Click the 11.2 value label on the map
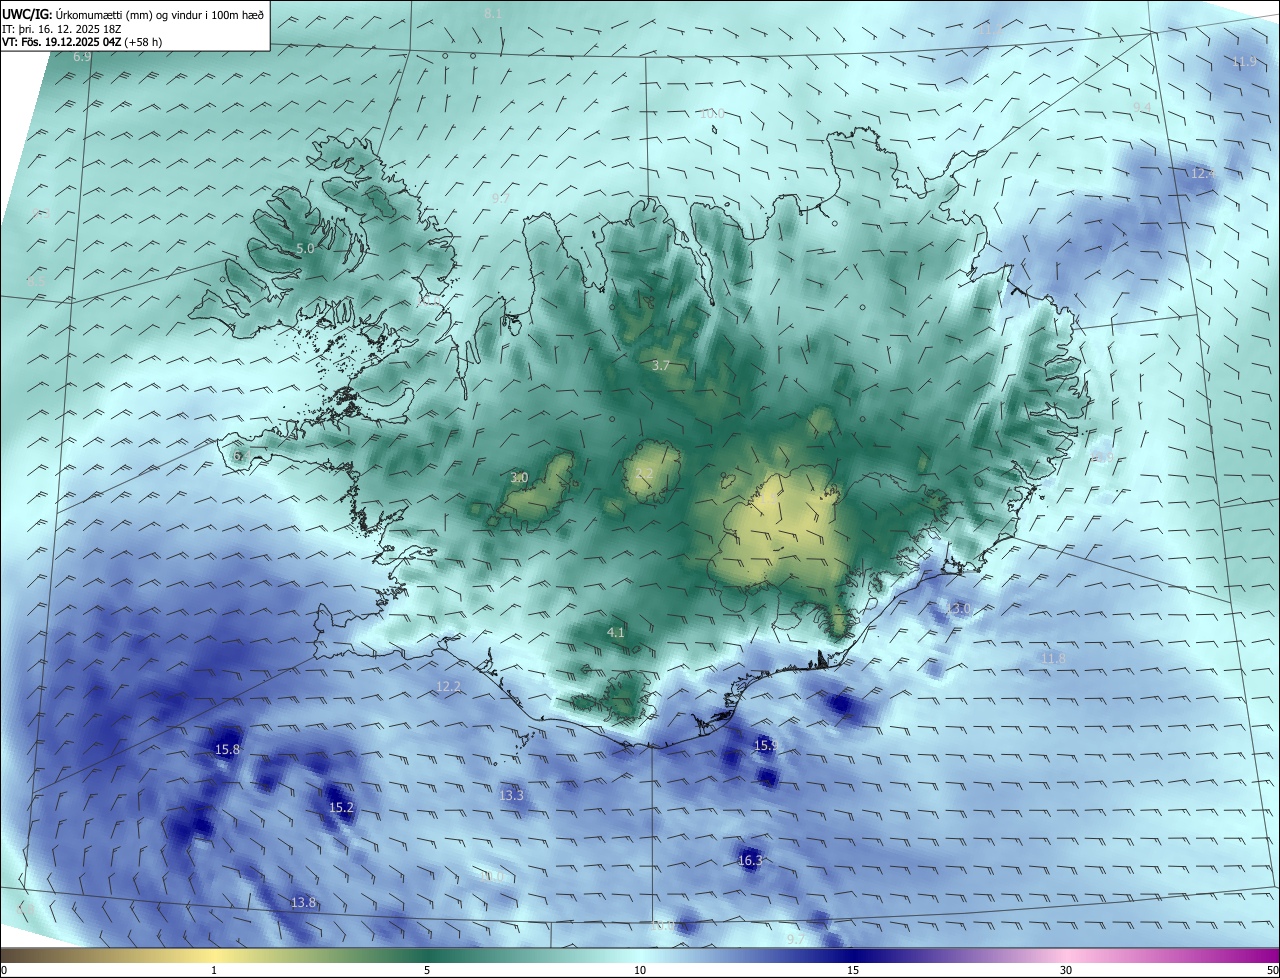Screen dimensions: 1280x978 [990, 31]
